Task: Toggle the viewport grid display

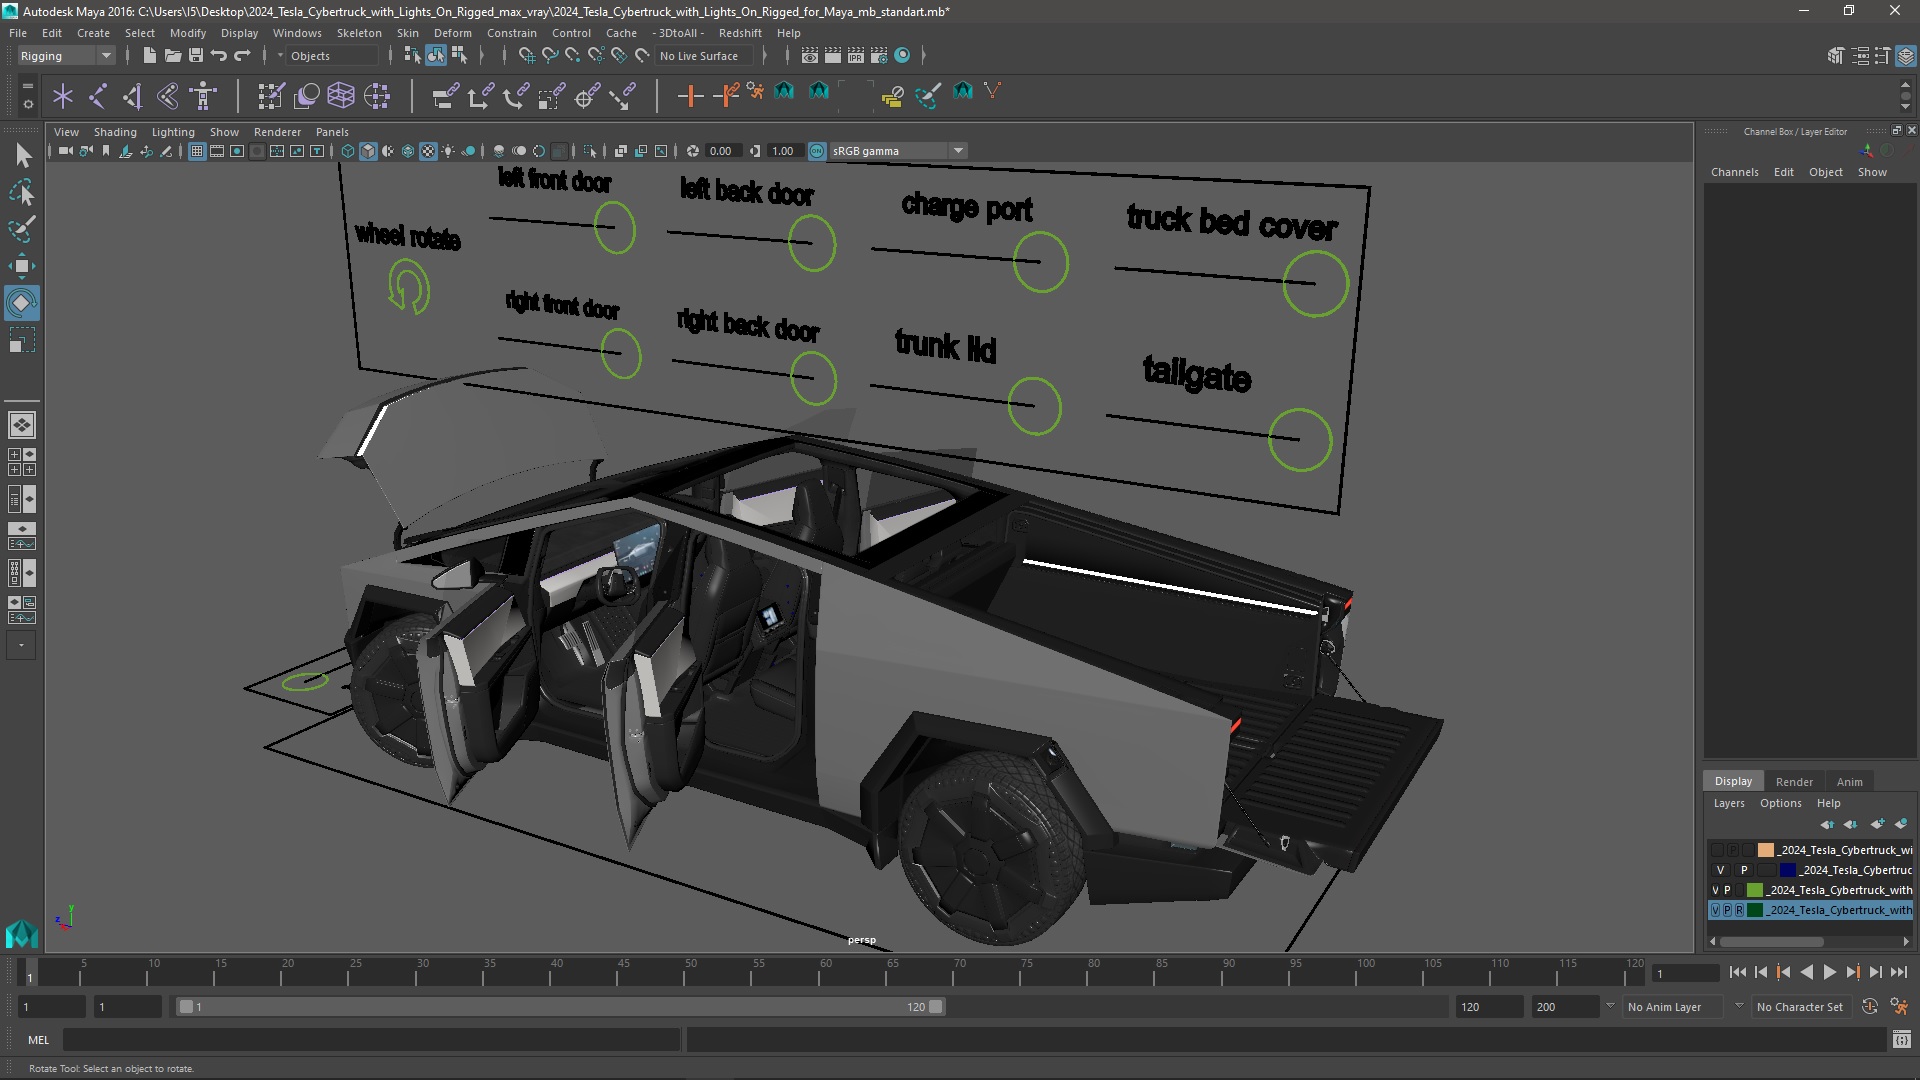Action: [197, 151]
